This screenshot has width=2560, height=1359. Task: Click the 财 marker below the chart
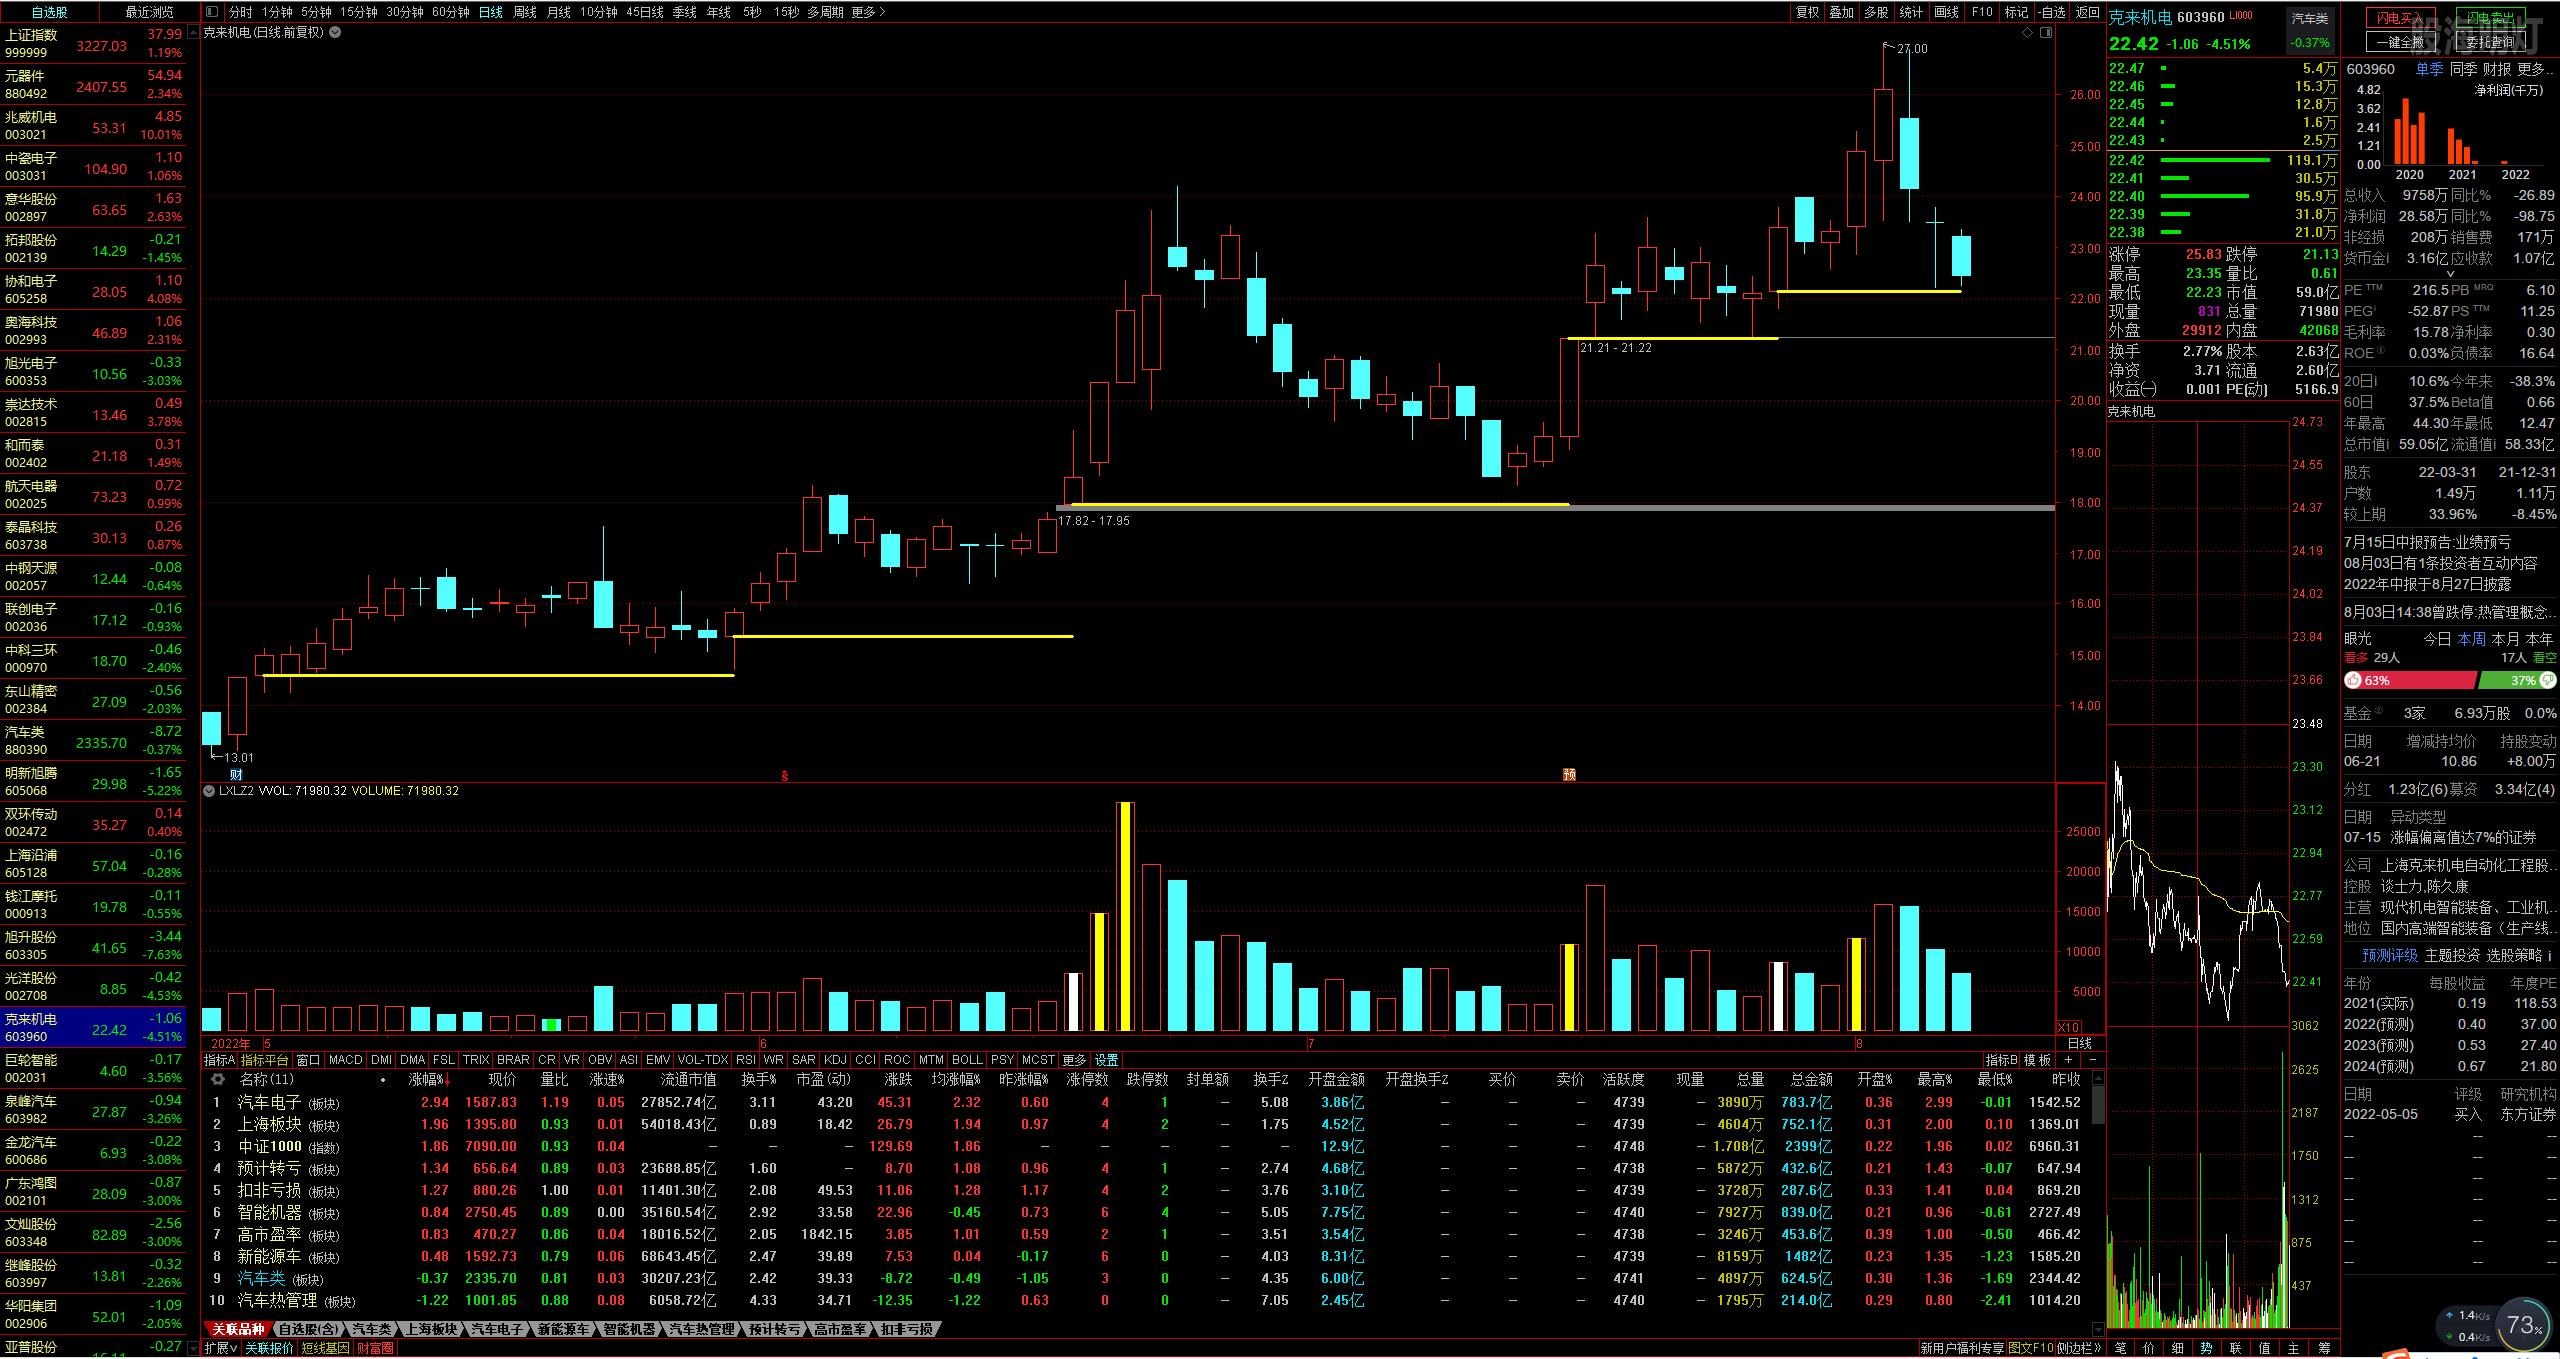(x=236, y=775)
